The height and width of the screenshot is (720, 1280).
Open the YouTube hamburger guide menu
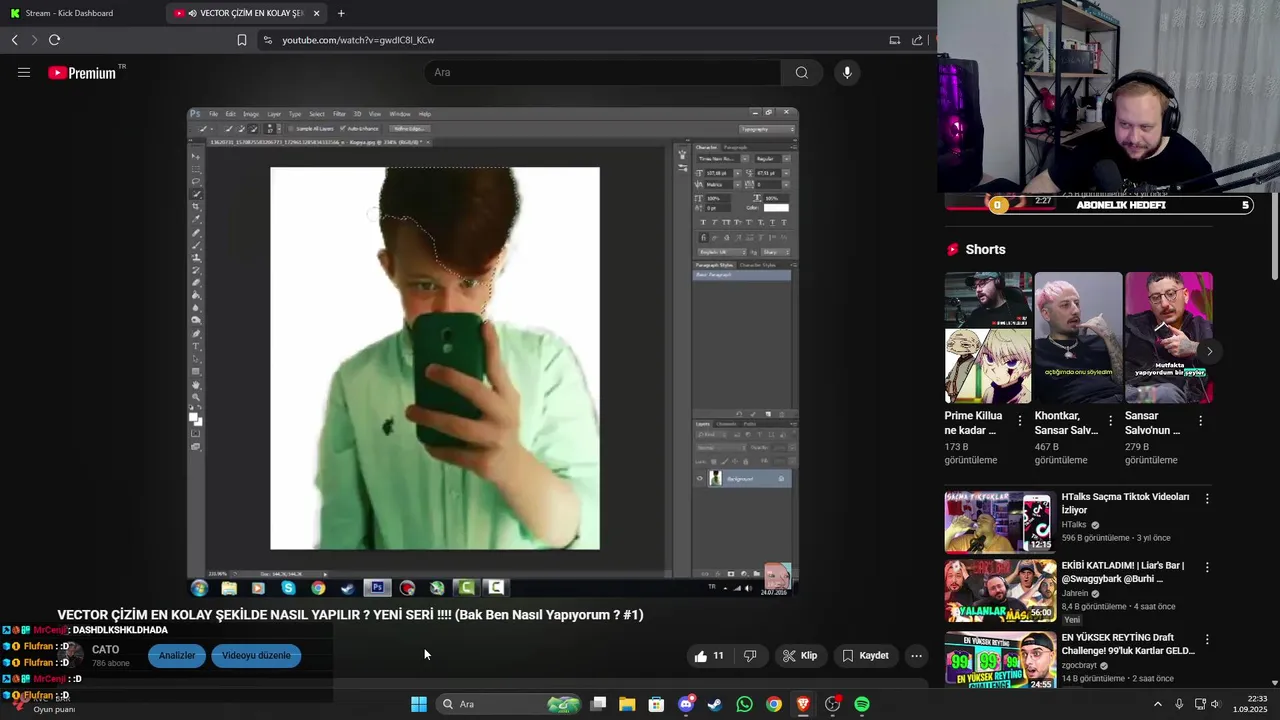(24, 72)
